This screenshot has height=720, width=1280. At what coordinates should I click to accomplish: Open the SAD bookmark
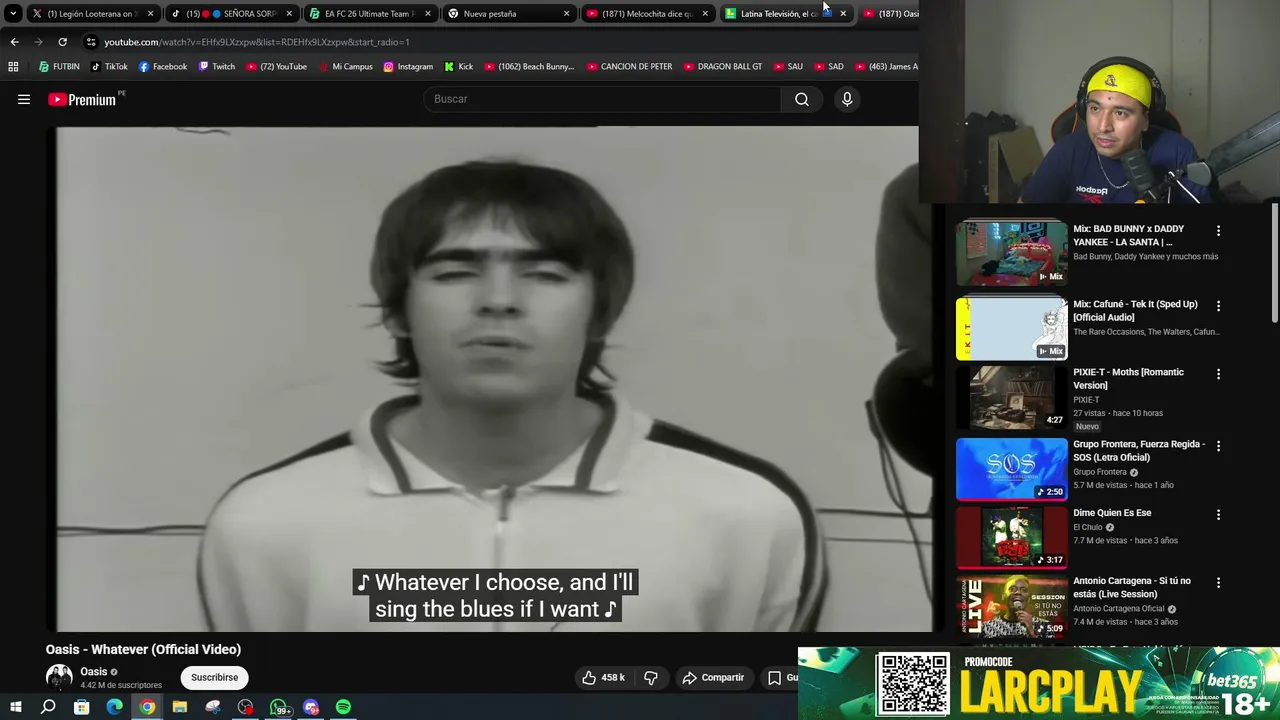(829, 67)
